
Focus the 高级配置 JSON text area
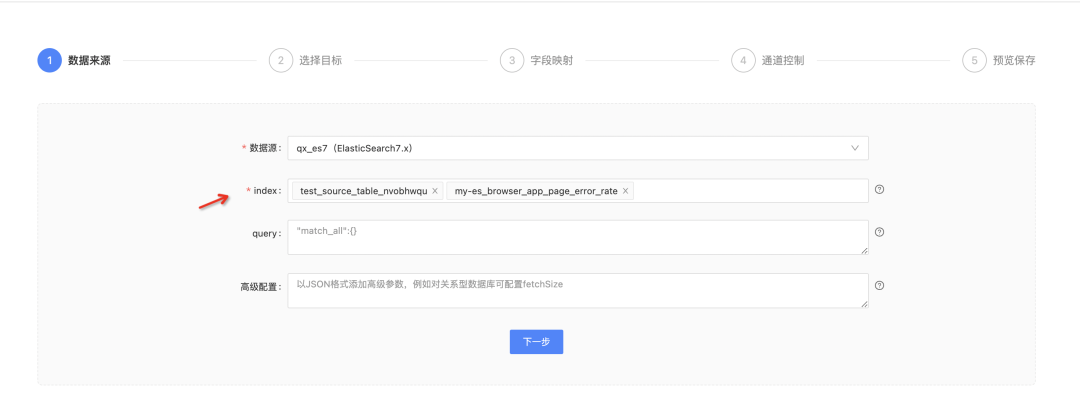578,291
